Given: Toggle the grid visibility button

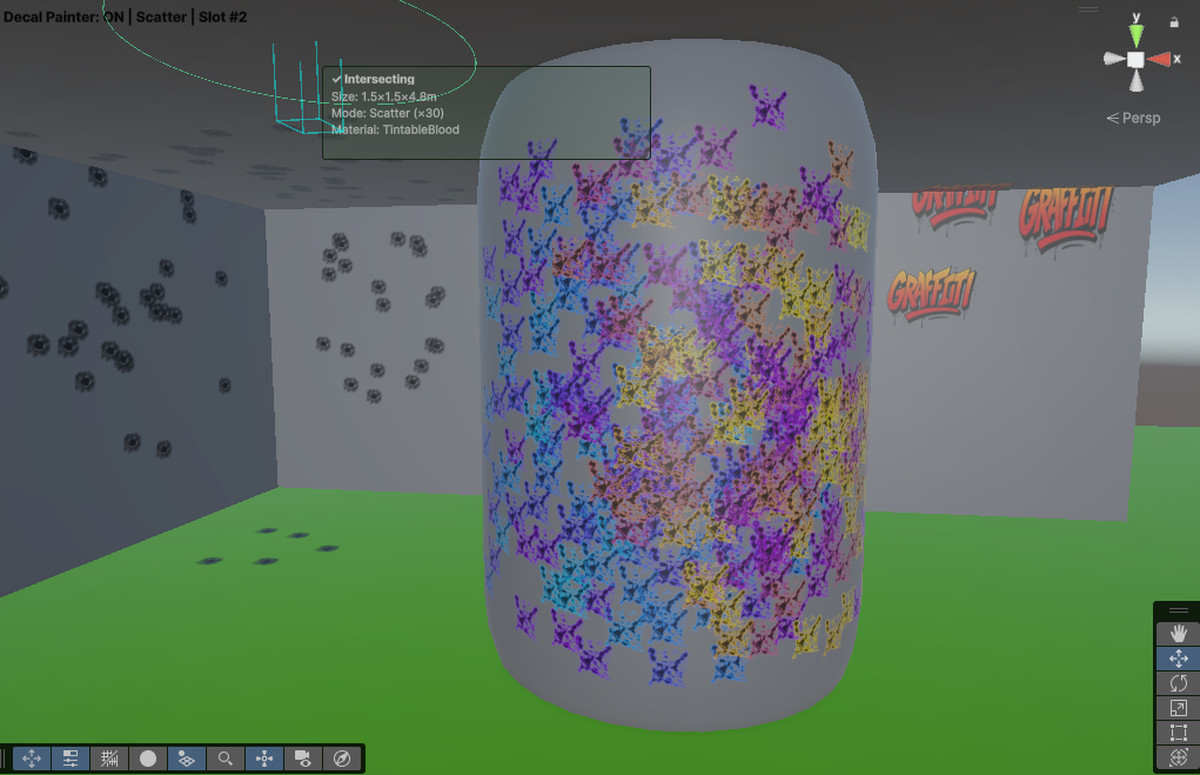Looking at the screenshot, I should (109, 759).
